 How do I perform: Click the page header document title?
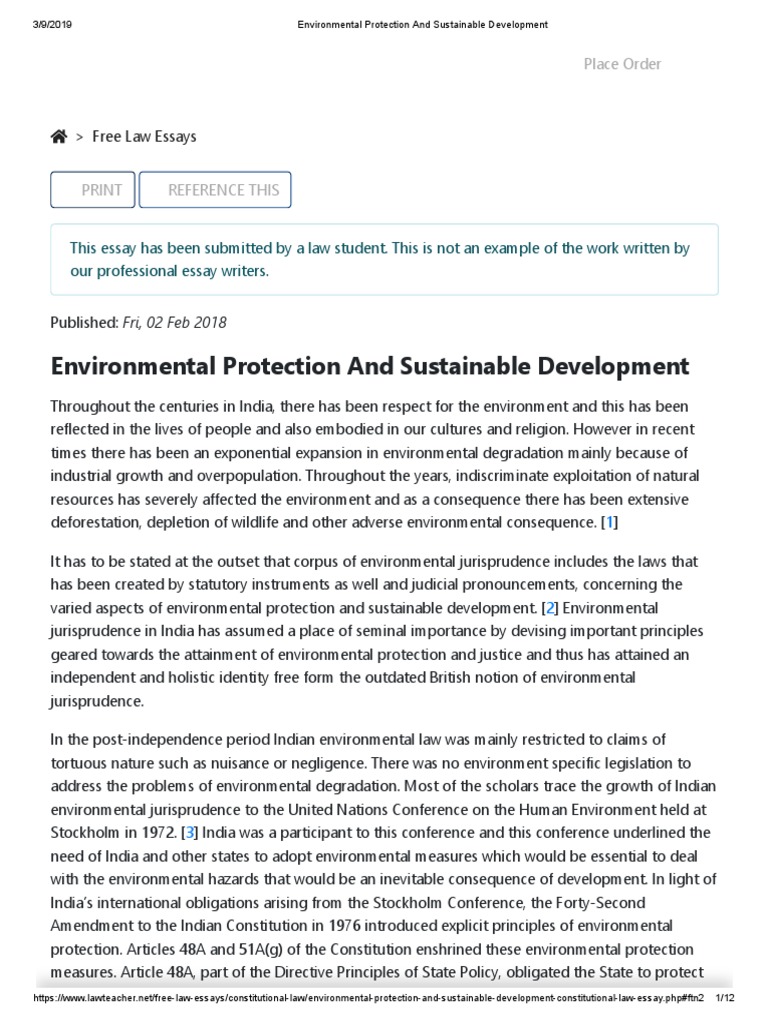pyautogui.click(x=422, y=24)
